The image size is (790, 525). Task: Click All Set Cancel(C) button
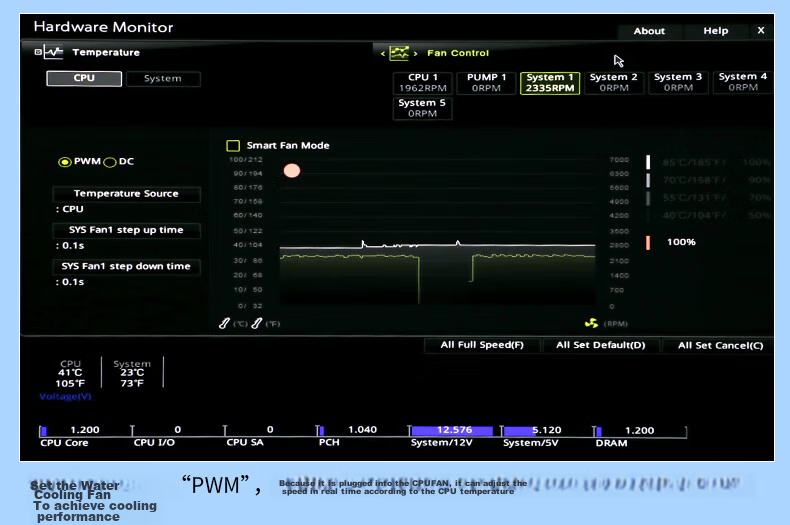(720, 346)
